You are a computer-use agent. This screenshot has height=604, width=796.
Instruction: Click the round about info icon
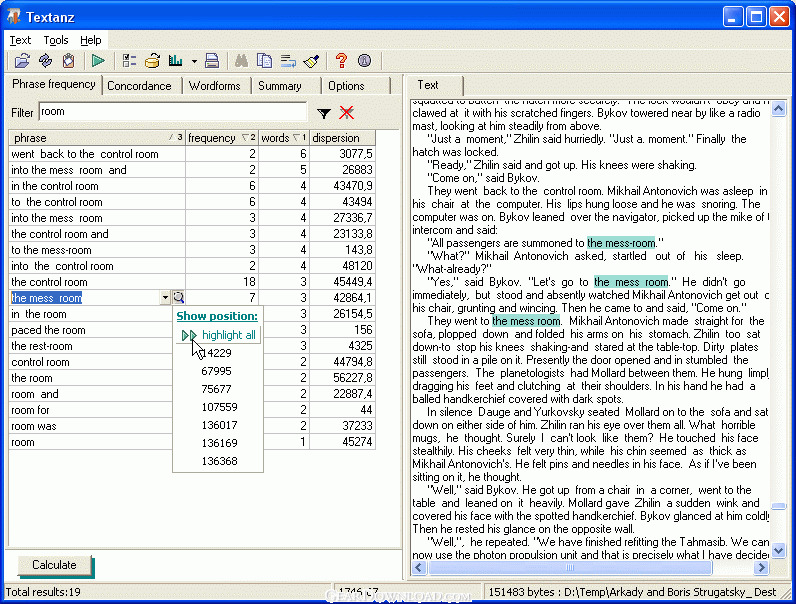coord(364,61)
